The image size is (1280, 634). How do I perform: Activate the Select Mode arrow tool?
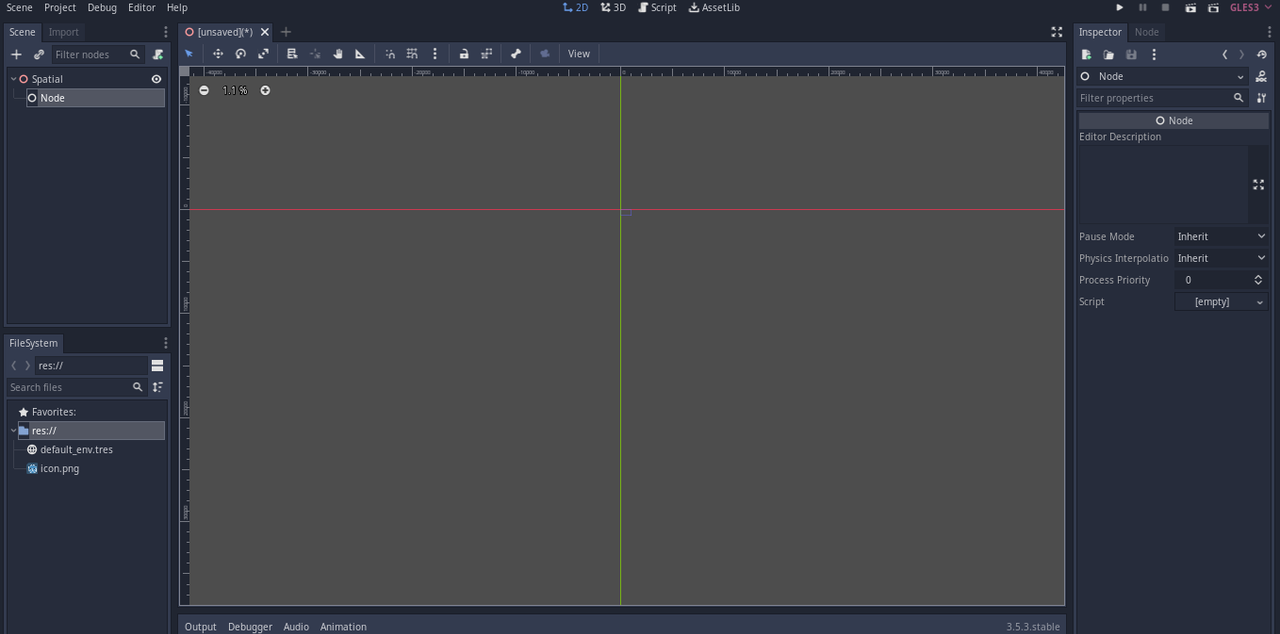pyautogui.click(x=189, y=54)
